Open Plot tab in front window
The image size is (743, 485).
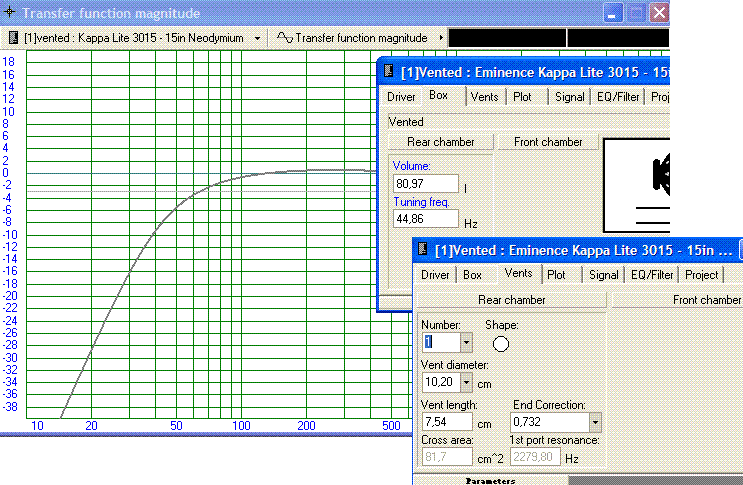click(556, 275)
